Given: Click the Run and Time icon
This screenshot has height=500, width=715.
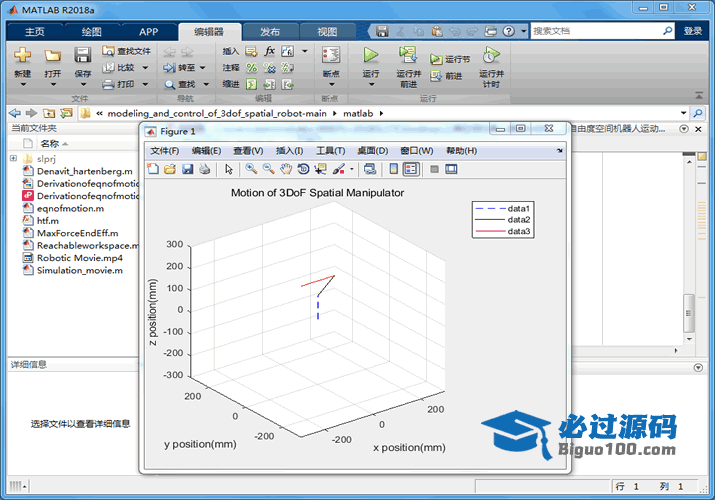Looking at the screenshot, I should 491,55.
